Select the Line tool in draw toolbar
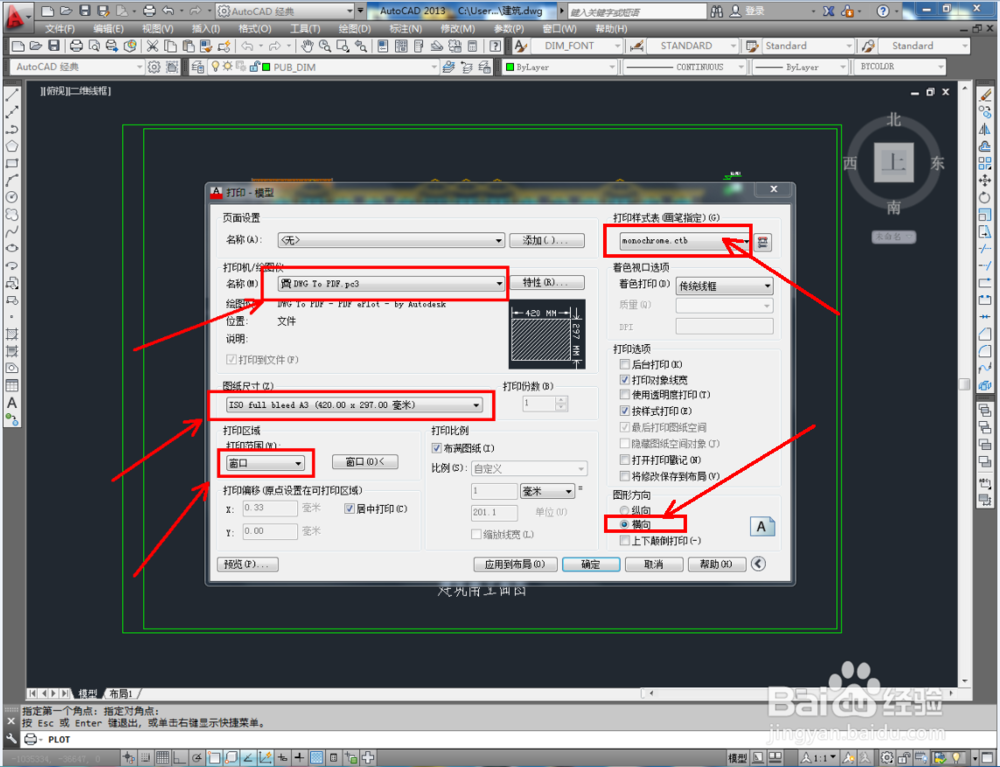This screenshot has height=767, width=1000. click(x=11, y=95)
